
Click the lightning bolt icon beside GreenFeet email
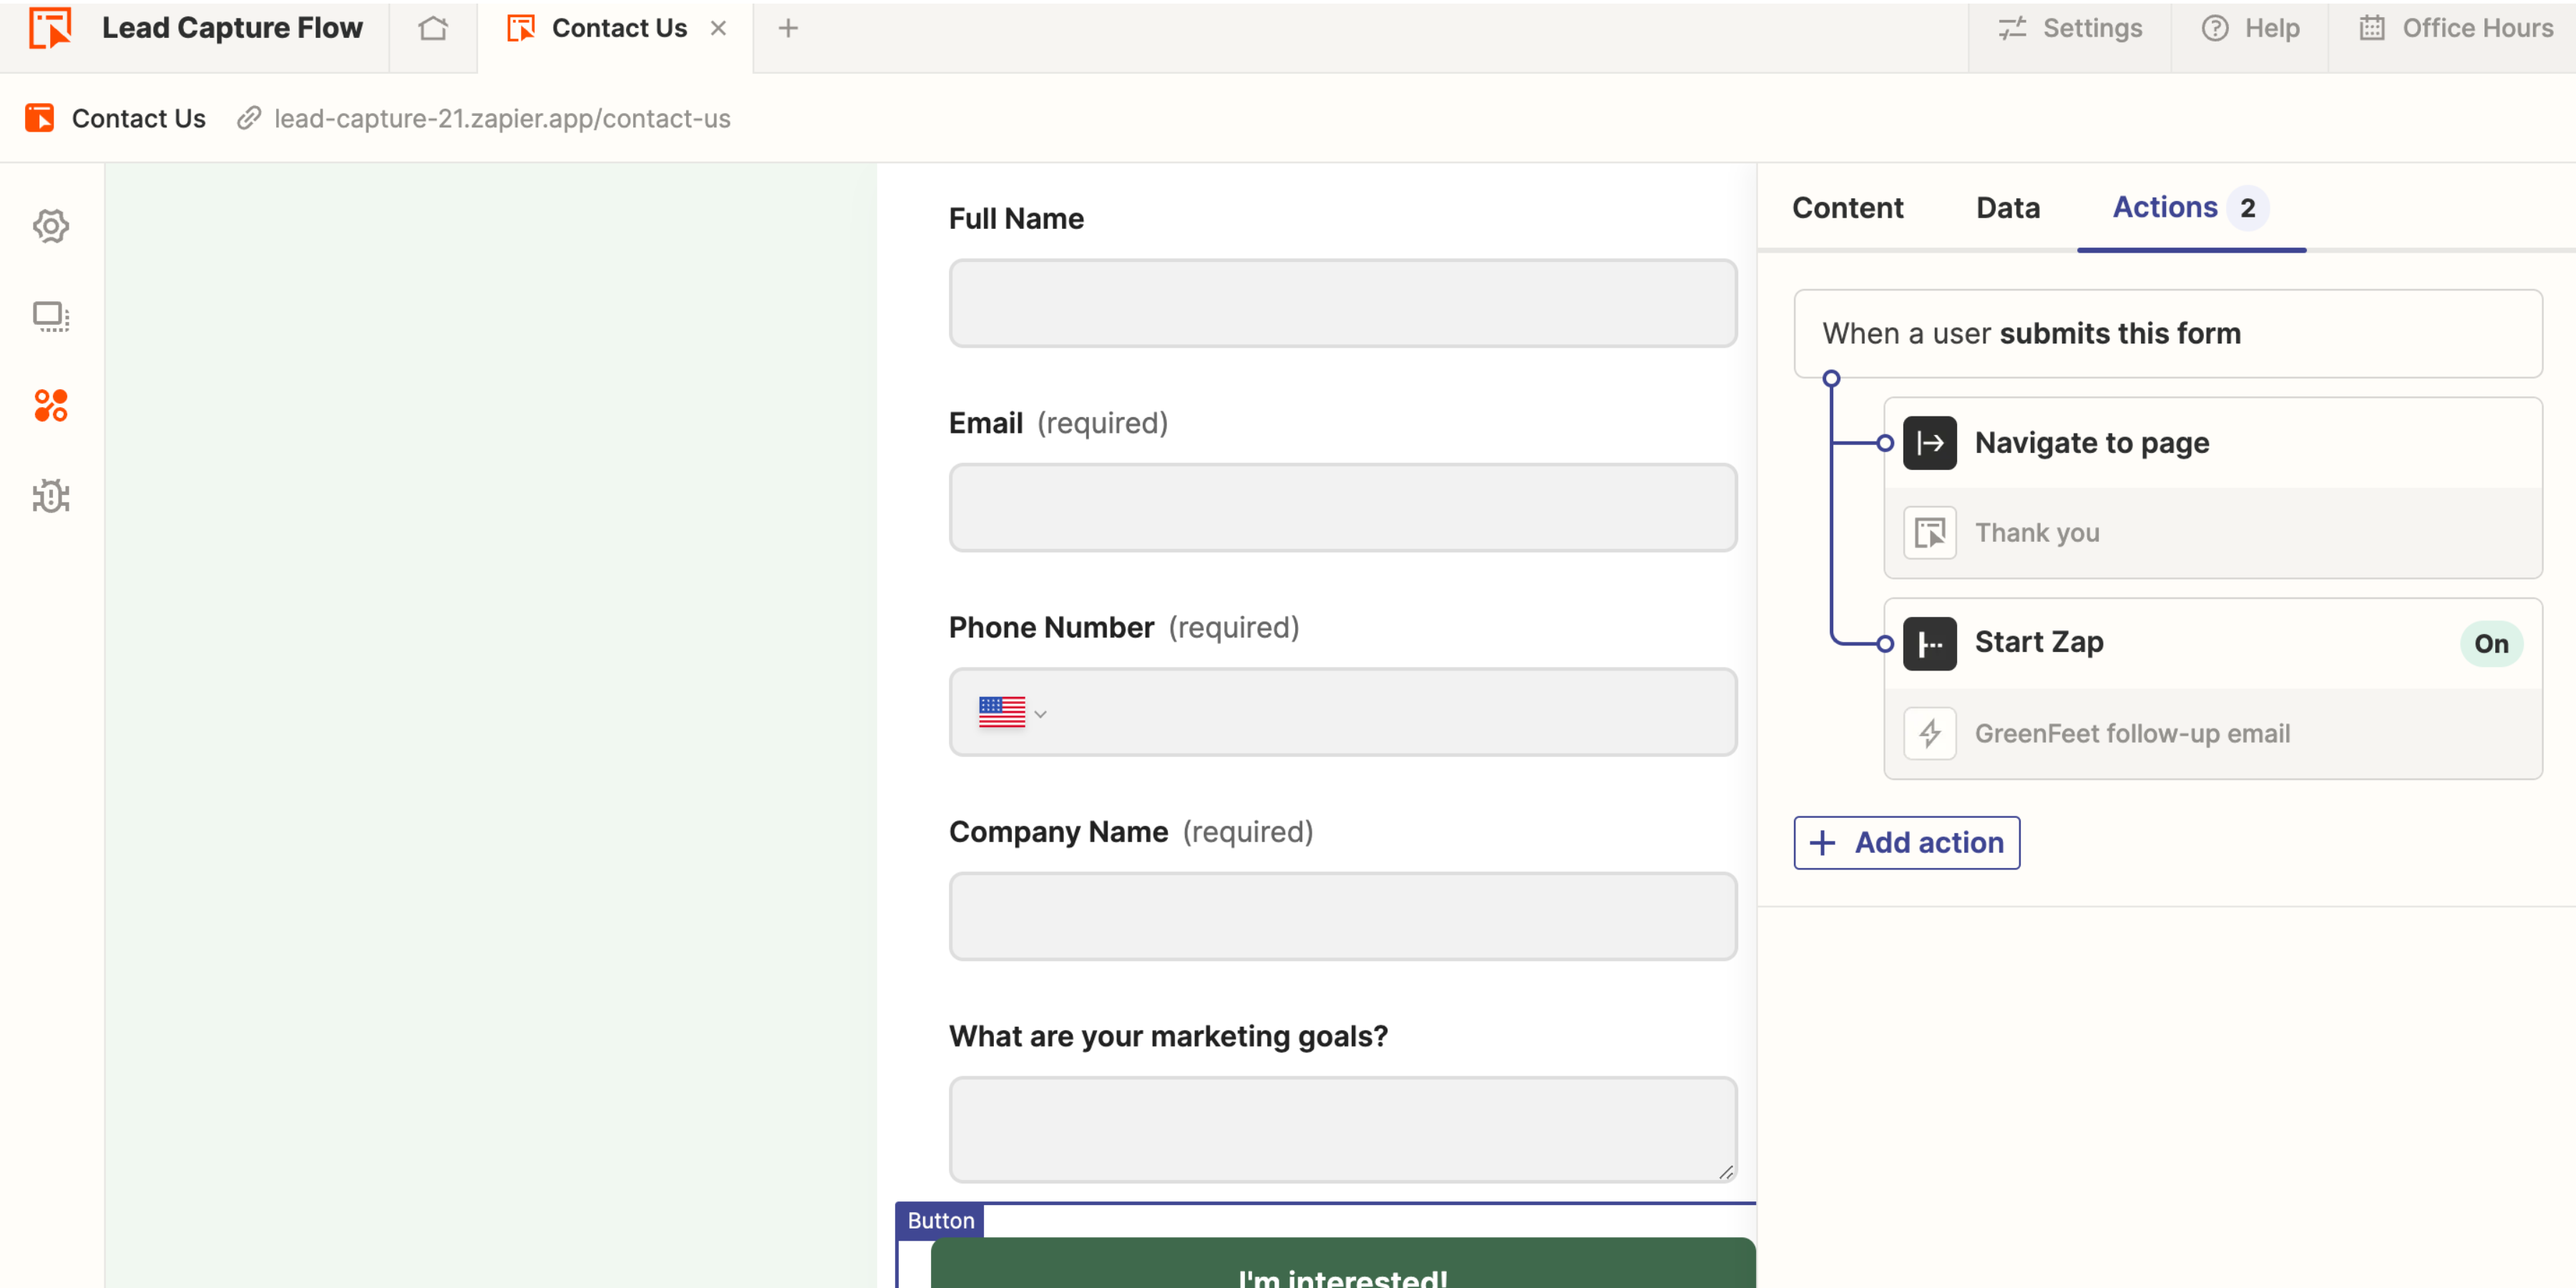tap(1929, 734)
